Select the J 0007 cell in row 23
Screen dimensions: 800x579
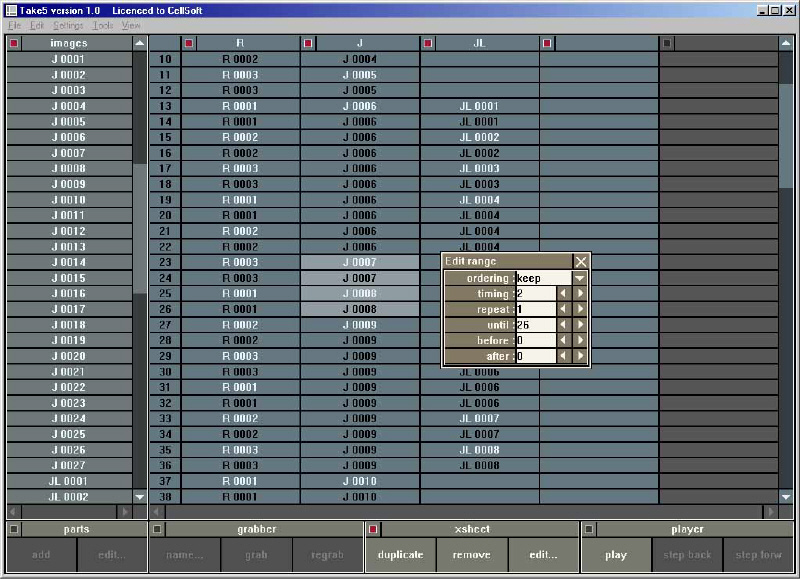tap(360, 262)
